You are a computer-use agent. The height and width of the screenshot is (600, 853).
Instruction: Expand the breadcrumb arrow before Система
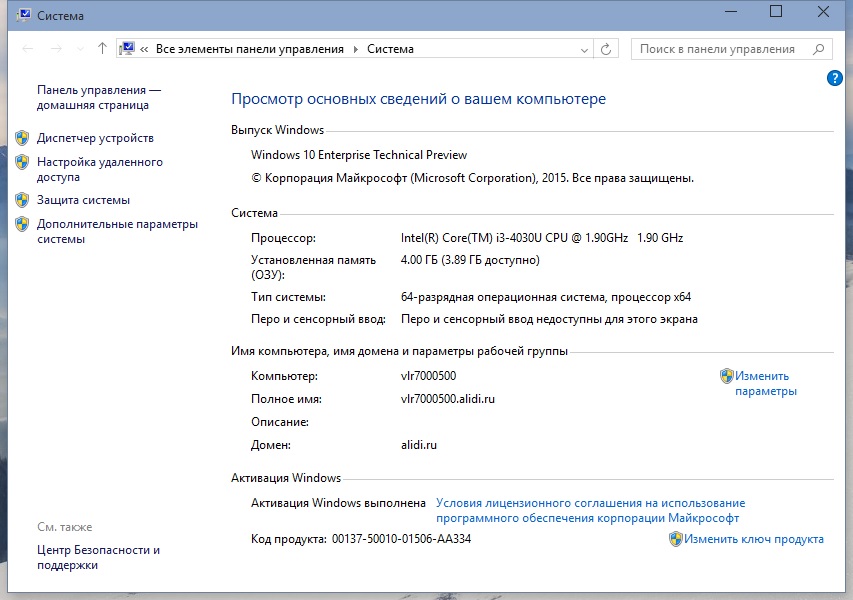pyautogui.click(x=356, y=50)
